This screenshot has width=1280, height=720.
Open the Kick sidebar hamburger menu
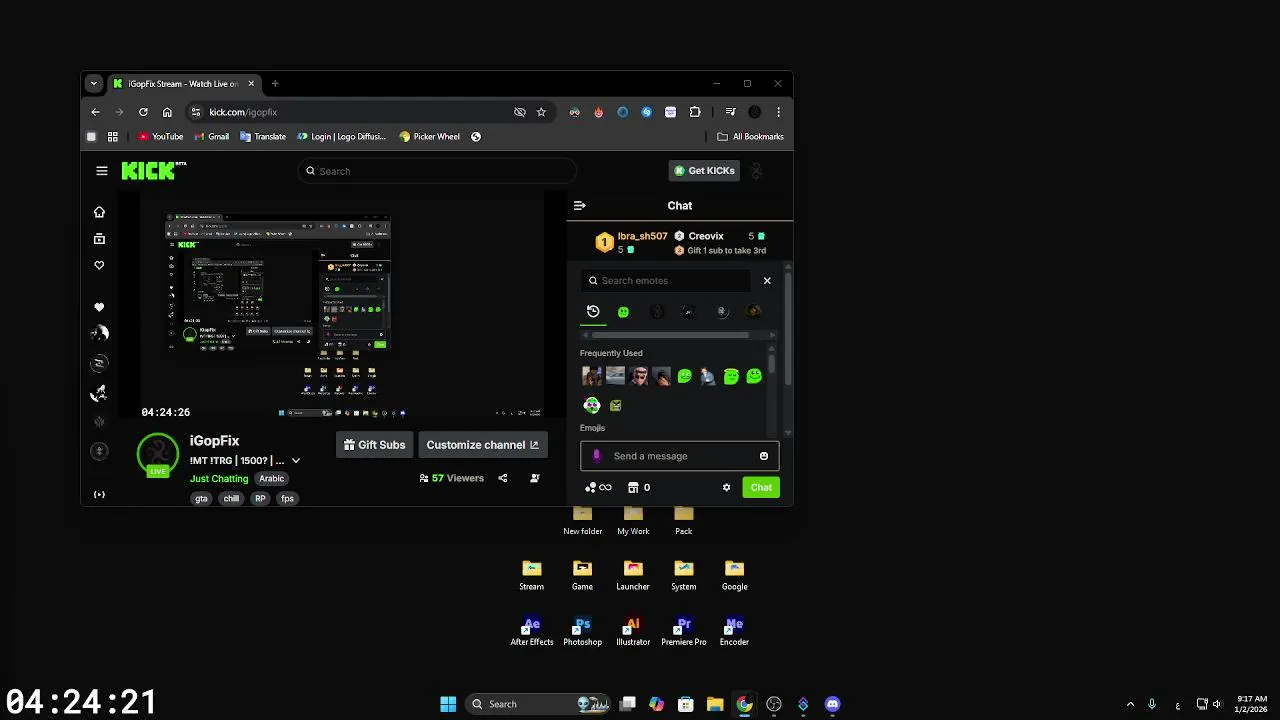(x=101, y=171)
